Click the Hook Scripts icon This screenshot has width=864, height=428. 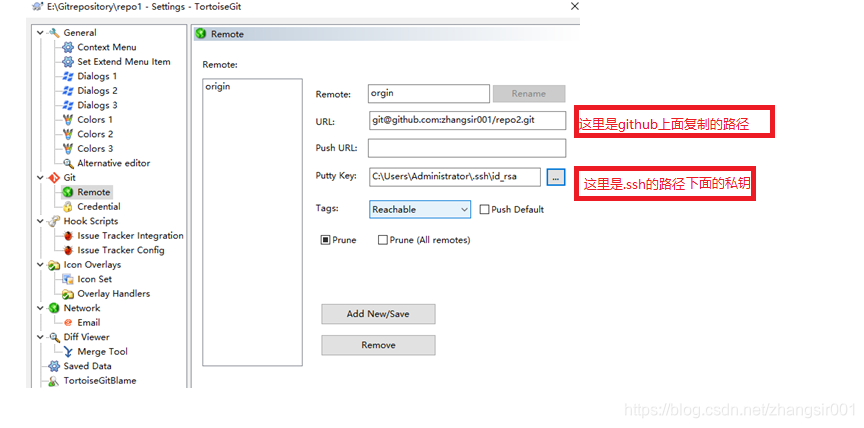click(x=54, y=221)
